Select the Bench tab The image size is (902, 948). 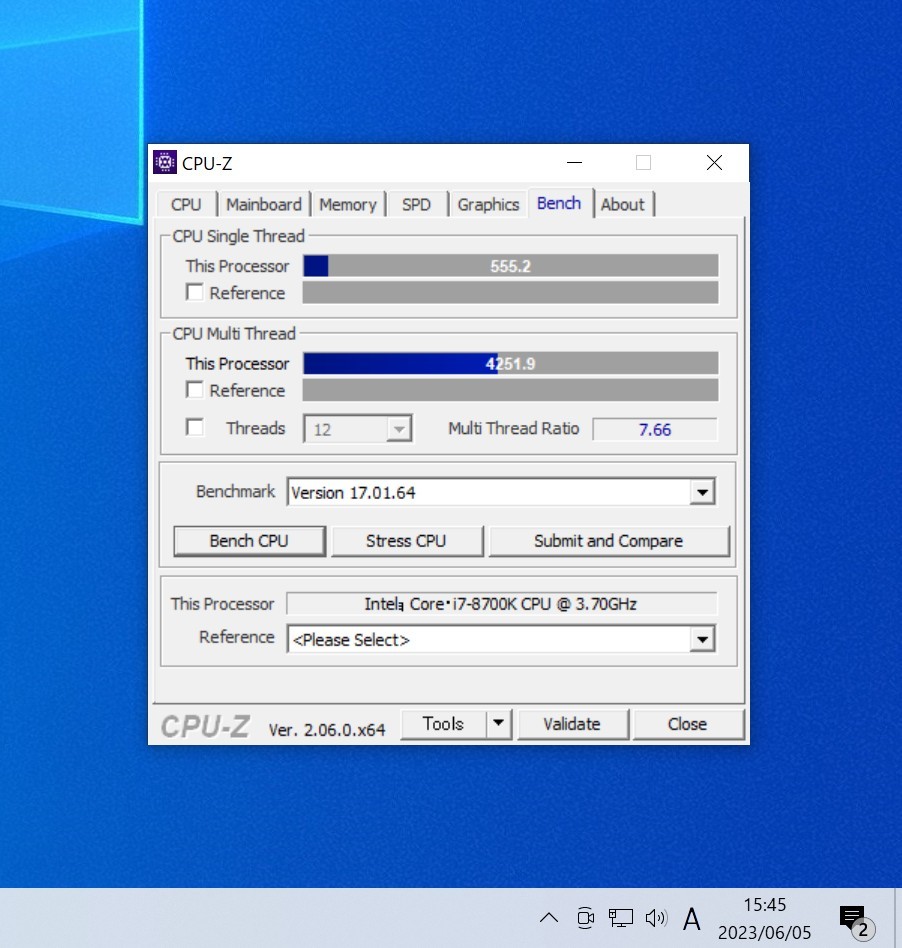(x=559, y=203)
